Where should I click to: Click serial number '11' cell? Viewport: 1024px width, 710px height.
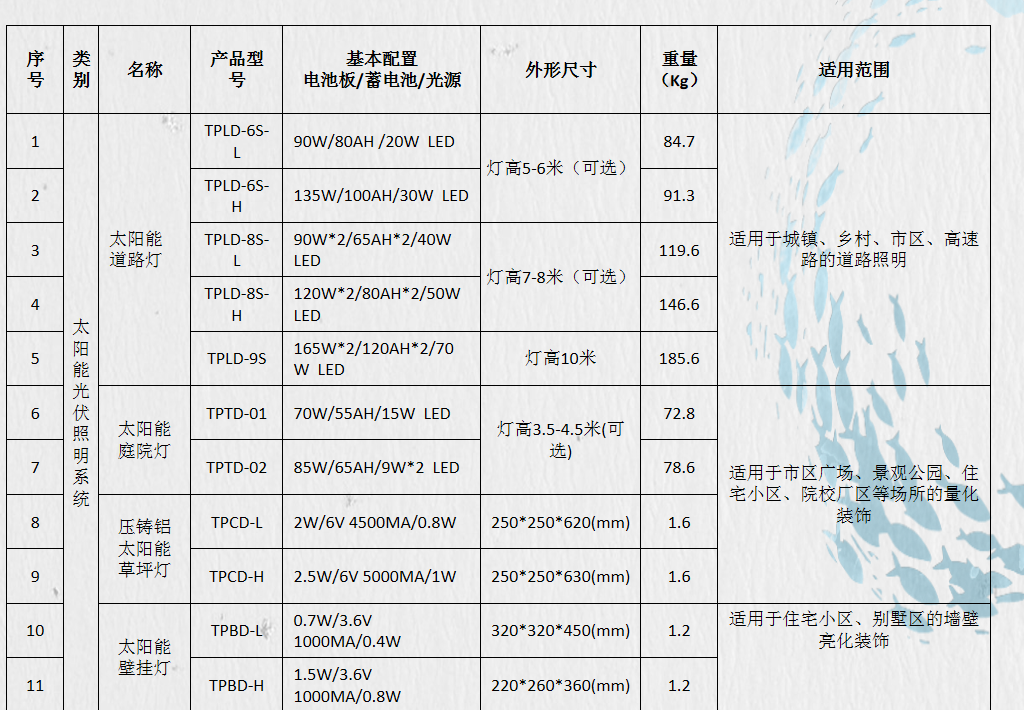click(35, 685)
